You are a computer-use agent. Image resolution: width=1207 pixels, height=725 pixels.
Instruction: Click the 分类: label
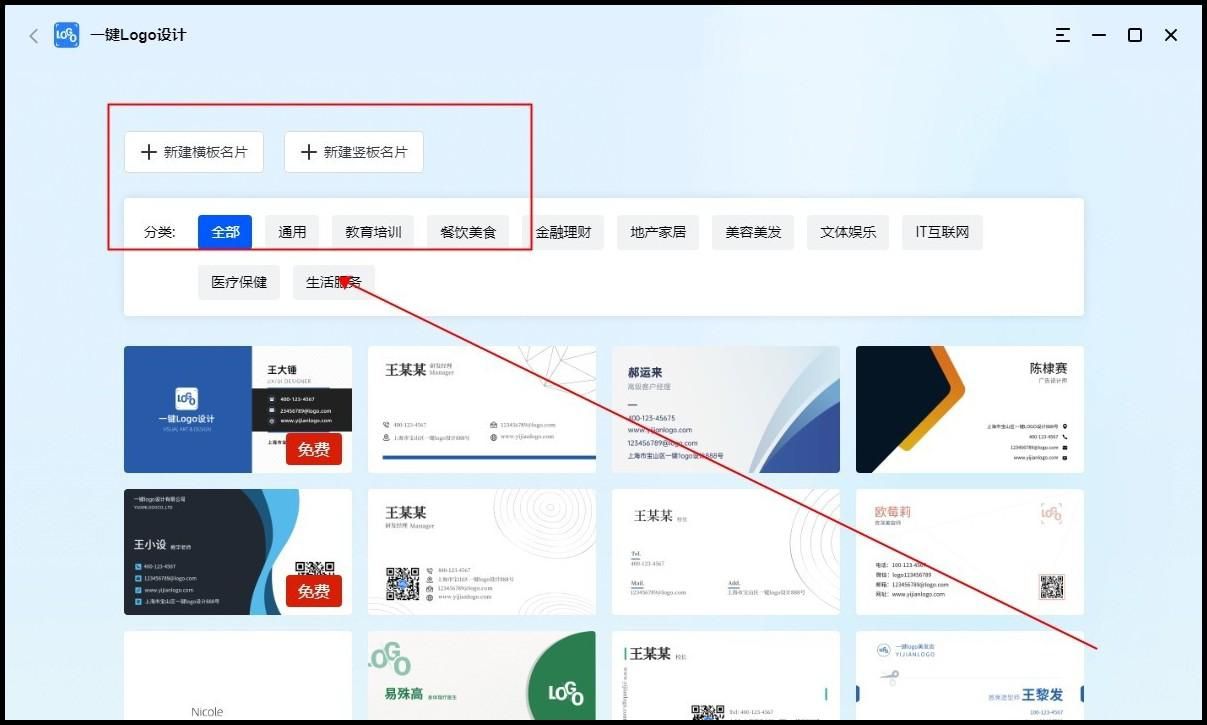[x=160, y=232]
